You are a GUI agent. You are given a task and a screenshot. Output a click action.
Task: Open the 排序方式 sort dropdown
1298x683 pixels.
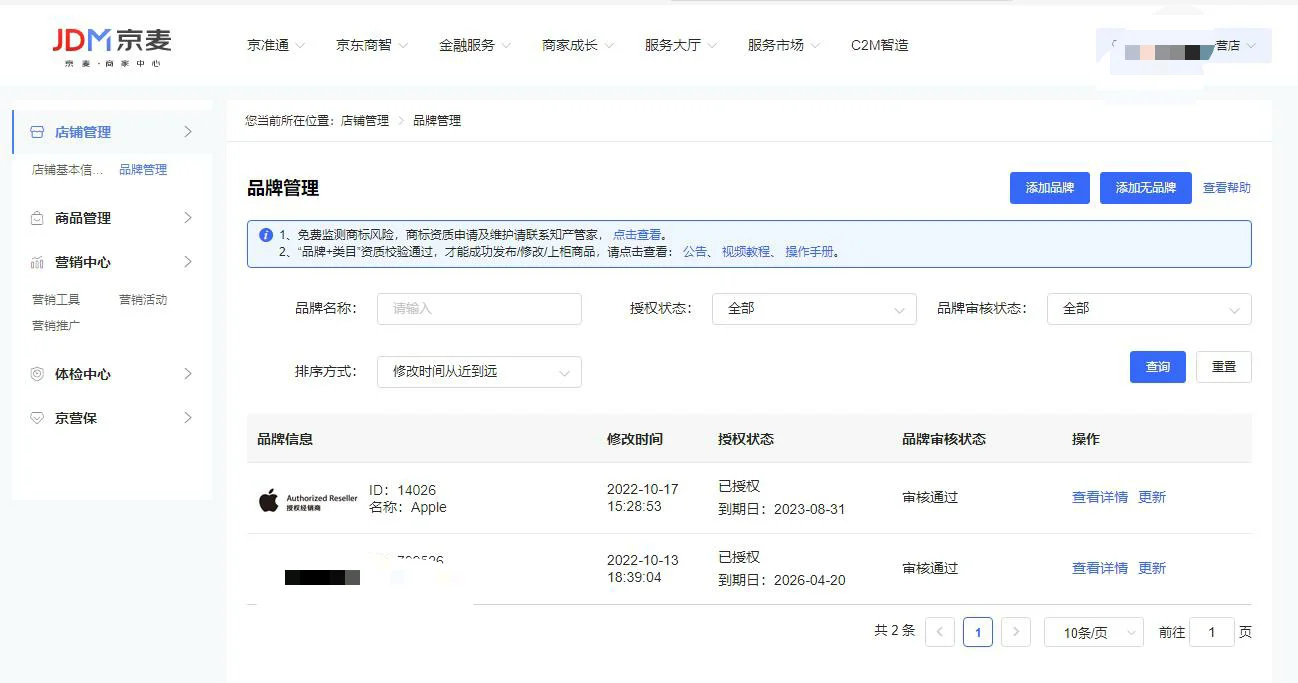479,372
